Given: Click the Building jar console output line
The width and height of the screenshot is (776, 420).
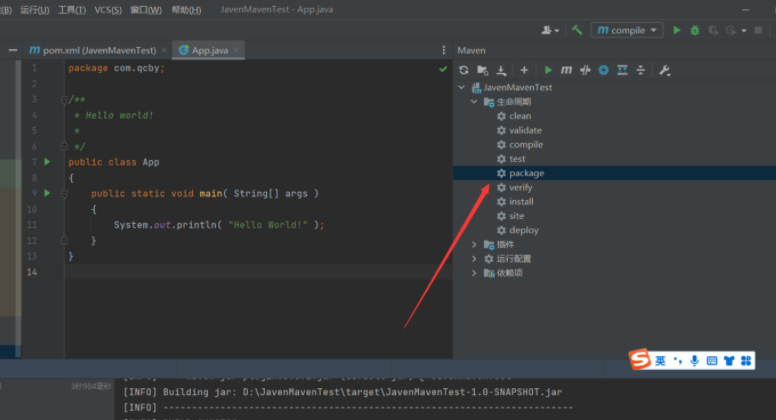Looking at the screenshot, I should point(342,392).
